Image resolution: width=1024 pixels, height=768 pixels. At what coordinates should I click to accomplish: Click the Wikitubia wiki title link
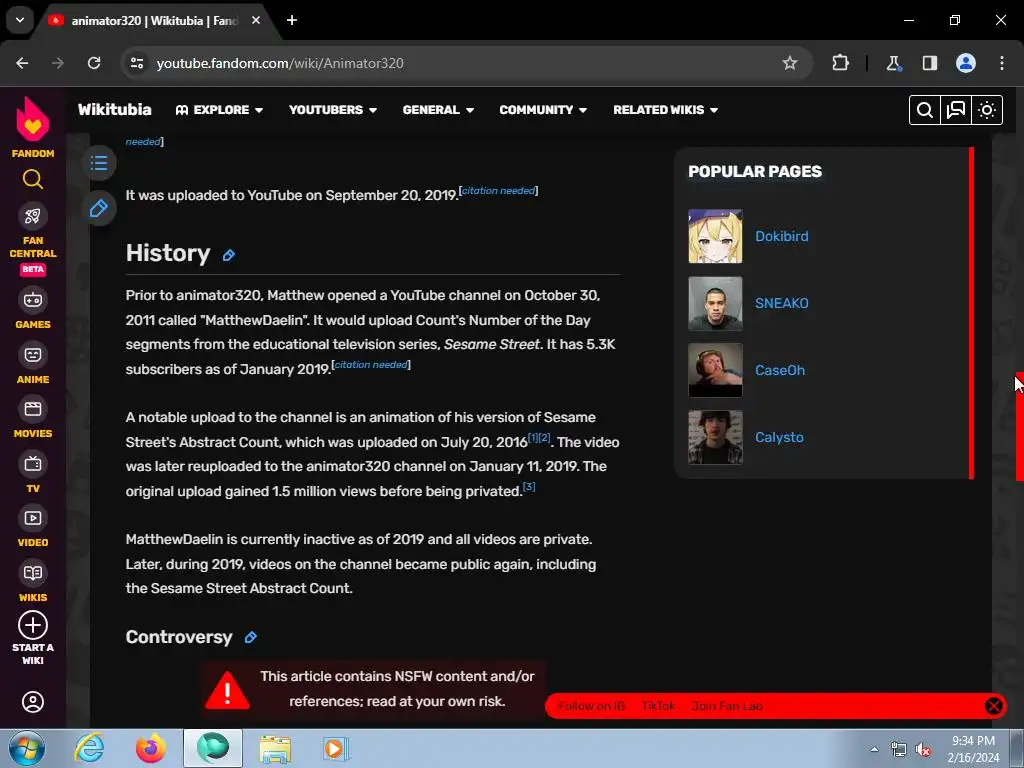(x=115, y=110)
